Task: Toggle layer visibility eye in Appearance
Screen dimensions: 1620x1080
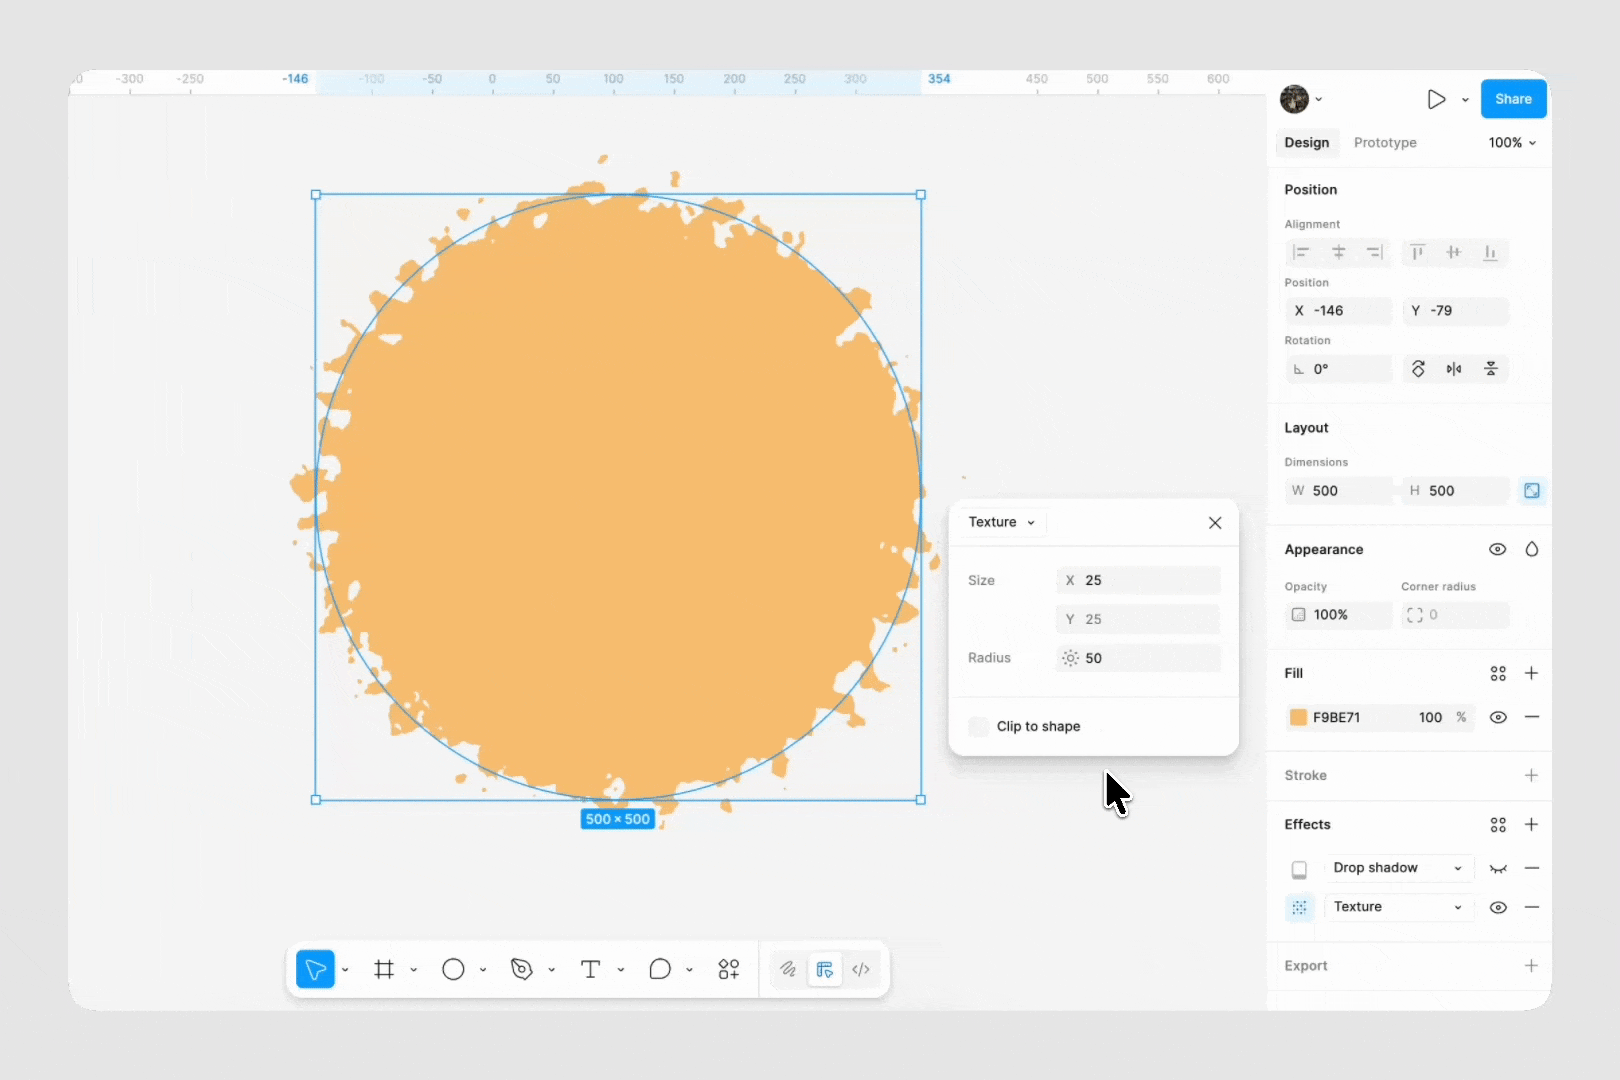Action: (1497, 549)
